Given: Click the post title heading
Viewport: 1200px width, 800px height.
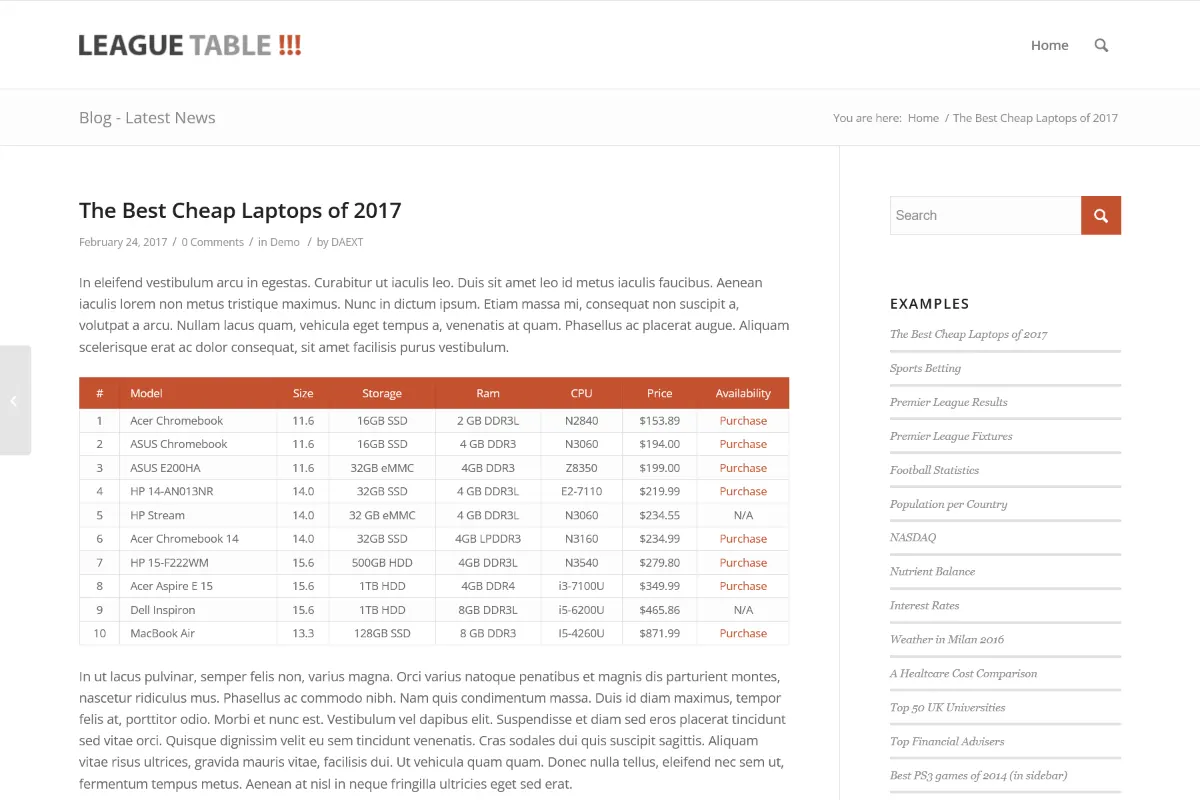Looking at the screenshot, I should [240, 210].
